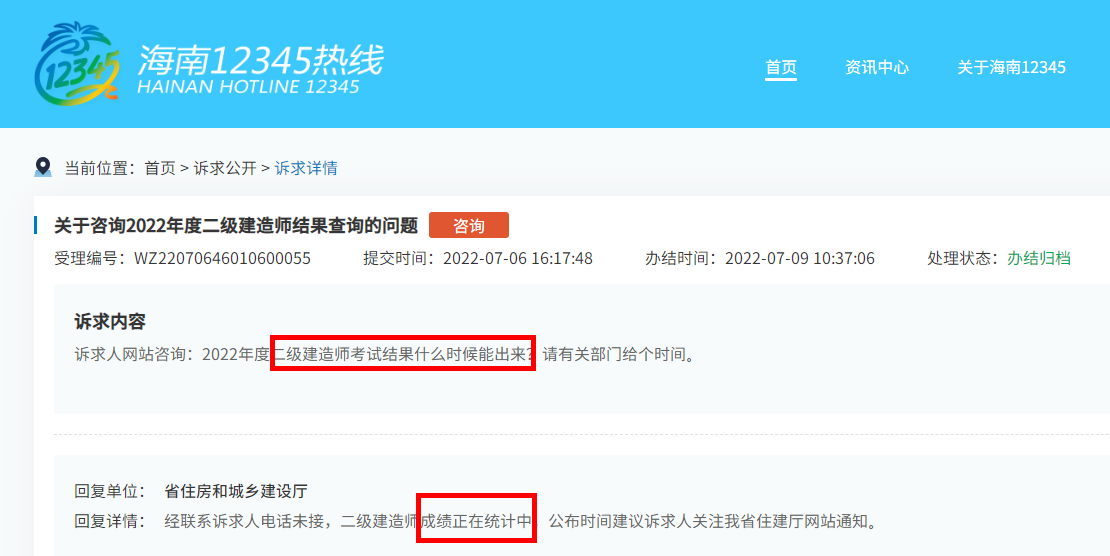
Task: Click the red-boxed 成绩正在统计中 reply text
Action: [478, 520]
